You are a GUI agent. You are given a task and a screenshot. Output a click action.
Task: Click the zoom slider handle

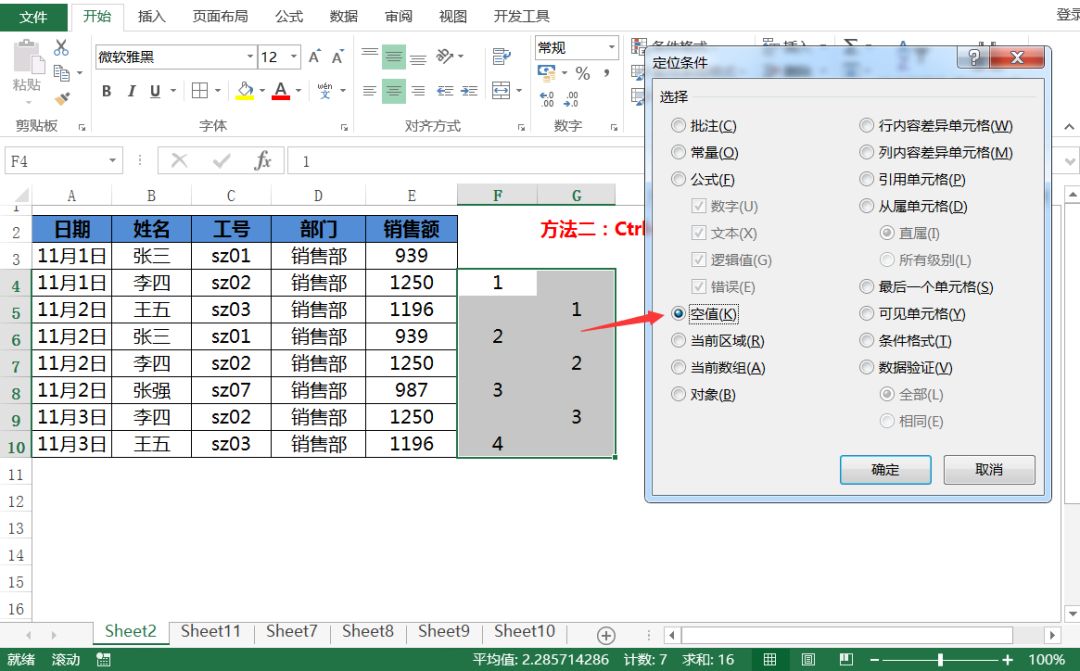(939, 659)
